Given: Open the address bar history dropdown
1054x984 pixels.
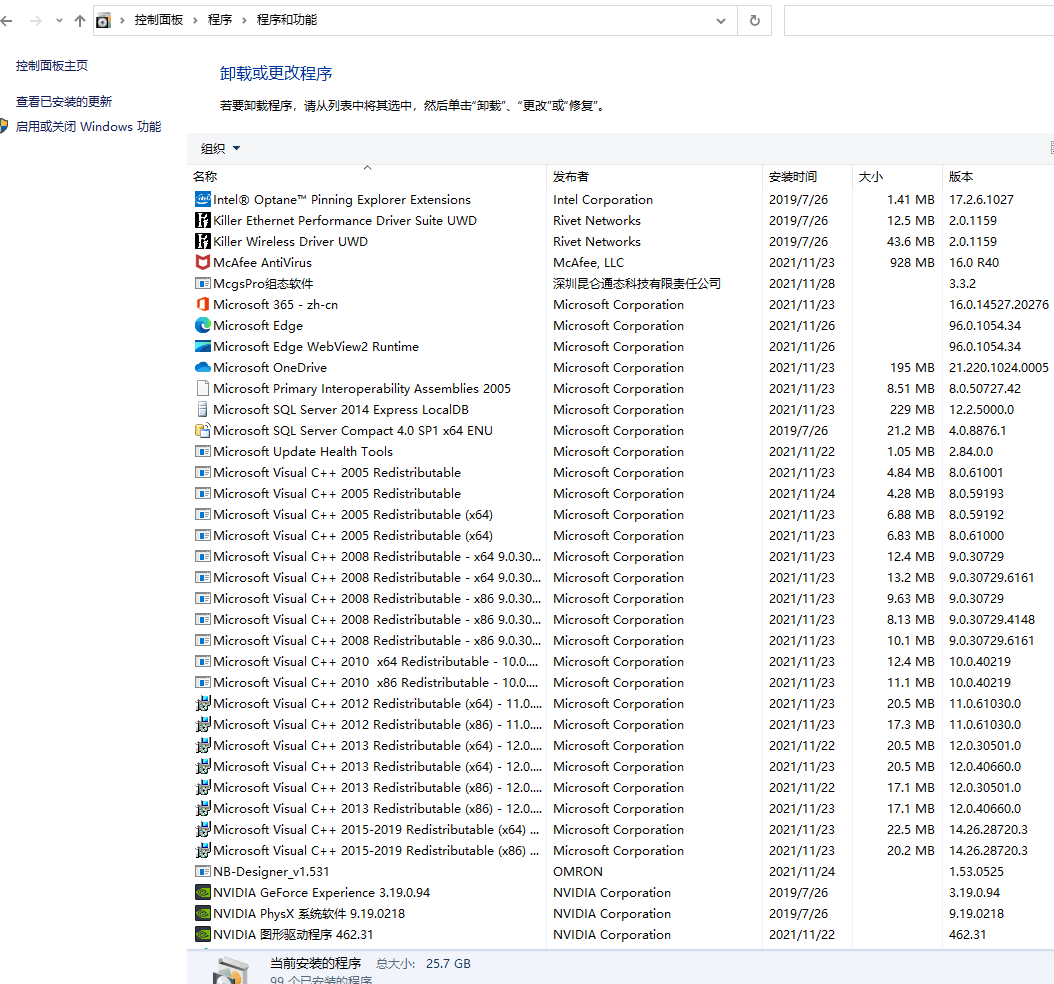Looking at the screenshot, I should click(721, 21).
